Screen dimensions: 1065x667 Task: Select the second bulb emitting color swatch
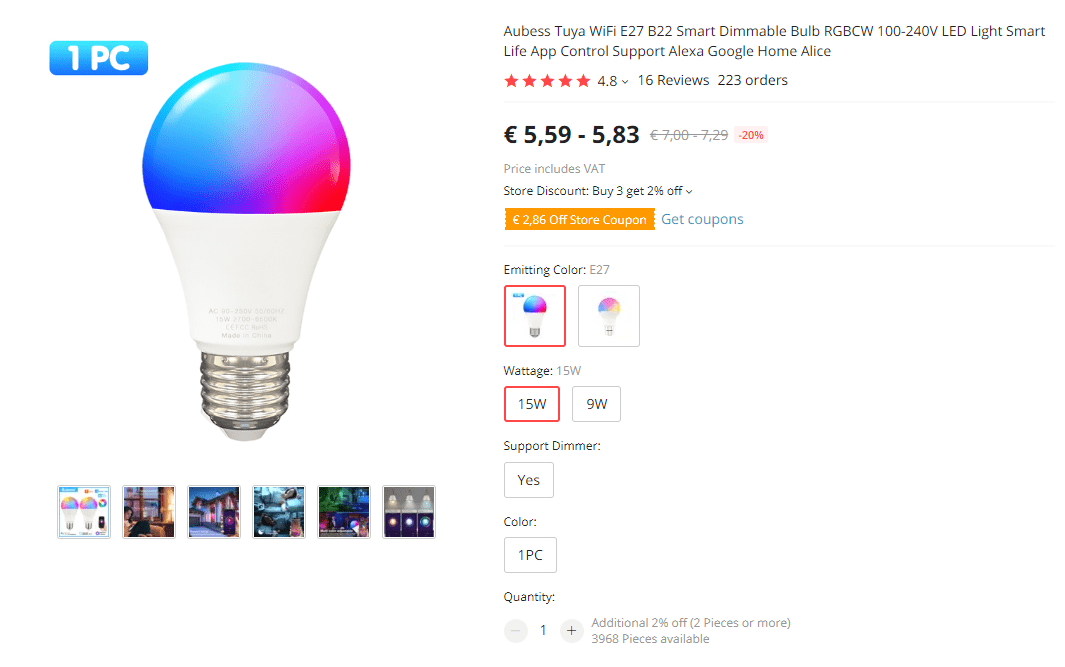point(609,316)
